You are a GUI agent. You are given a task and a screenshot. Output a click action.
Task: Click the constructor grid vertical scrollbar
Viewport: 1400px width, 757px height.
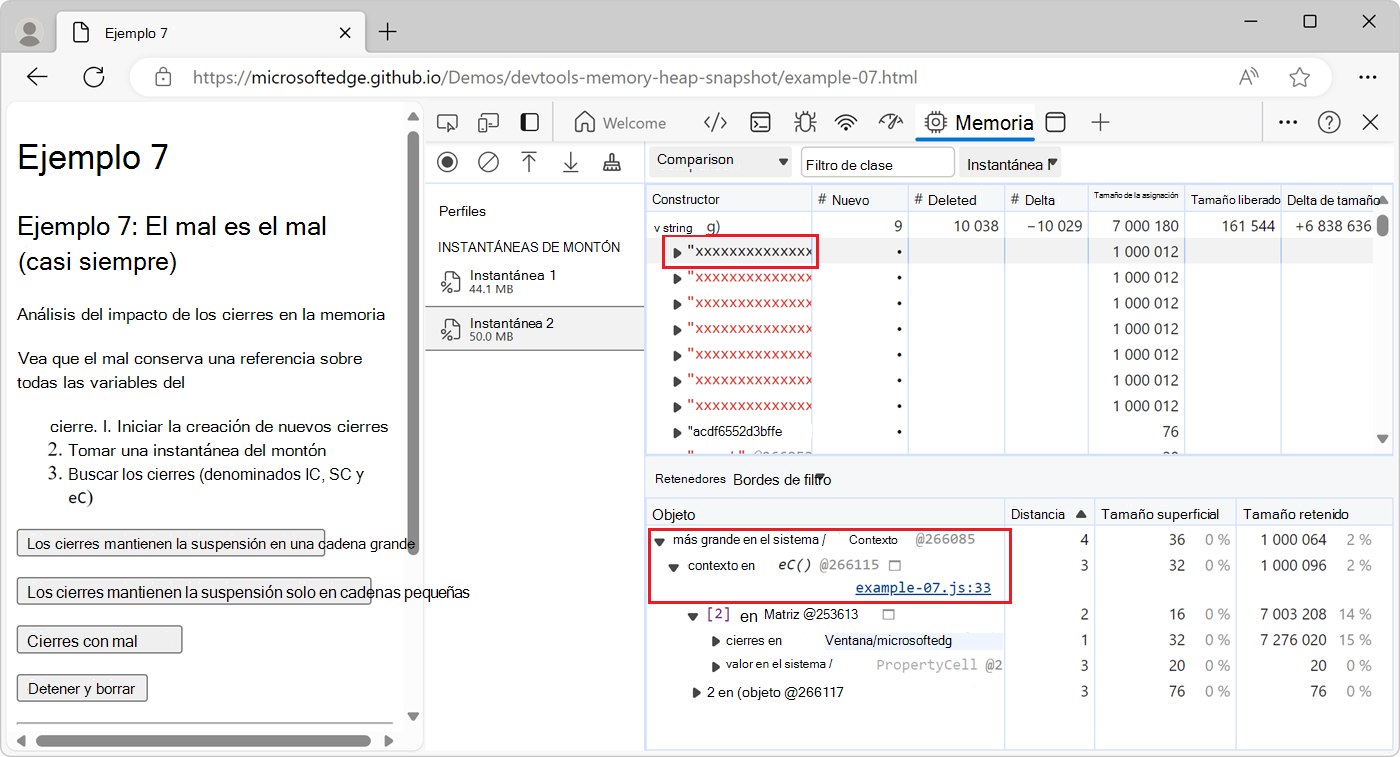point(1383,226)
